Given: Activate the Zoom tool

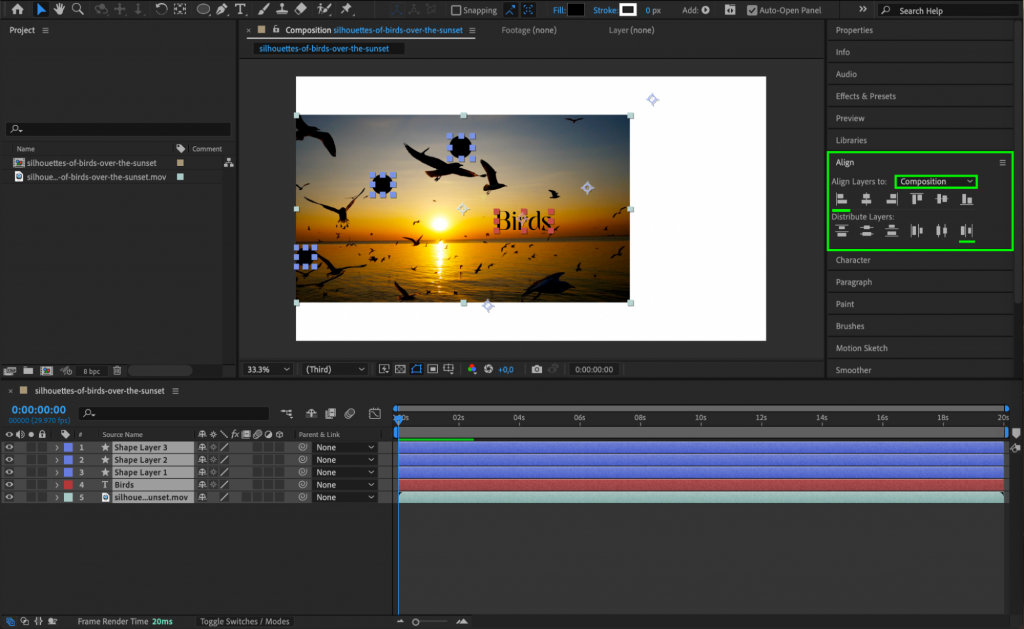Looking at the screenshot, I should point(76,9).
